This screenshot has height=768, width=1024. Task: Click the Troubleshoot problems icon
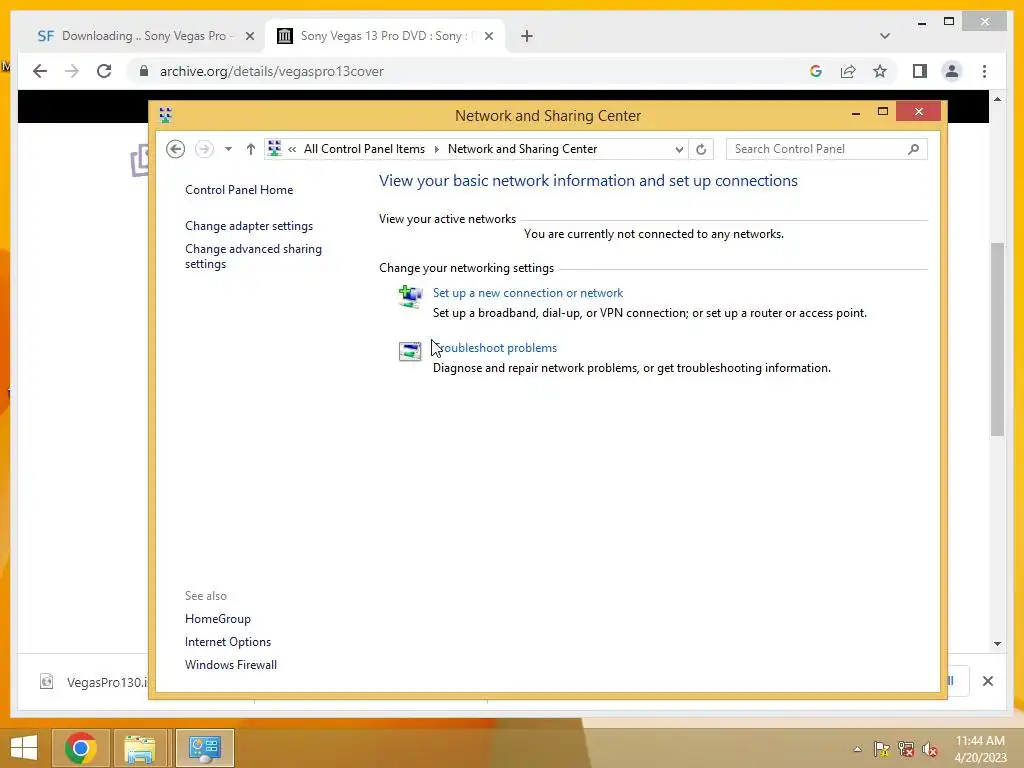pos(410,351)
